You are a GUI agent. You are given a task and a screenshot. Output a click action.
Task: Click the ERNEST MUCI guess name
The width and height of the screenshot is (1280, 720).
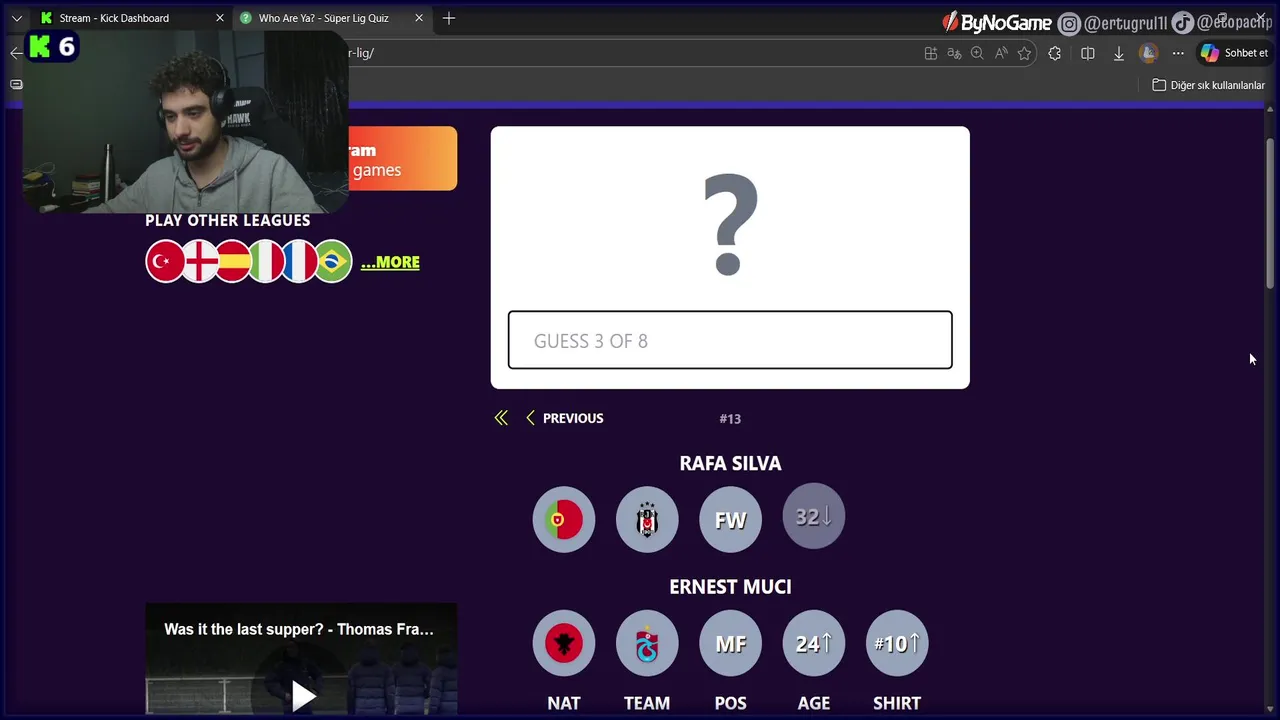pyautogui.click(x=730, y=587)
